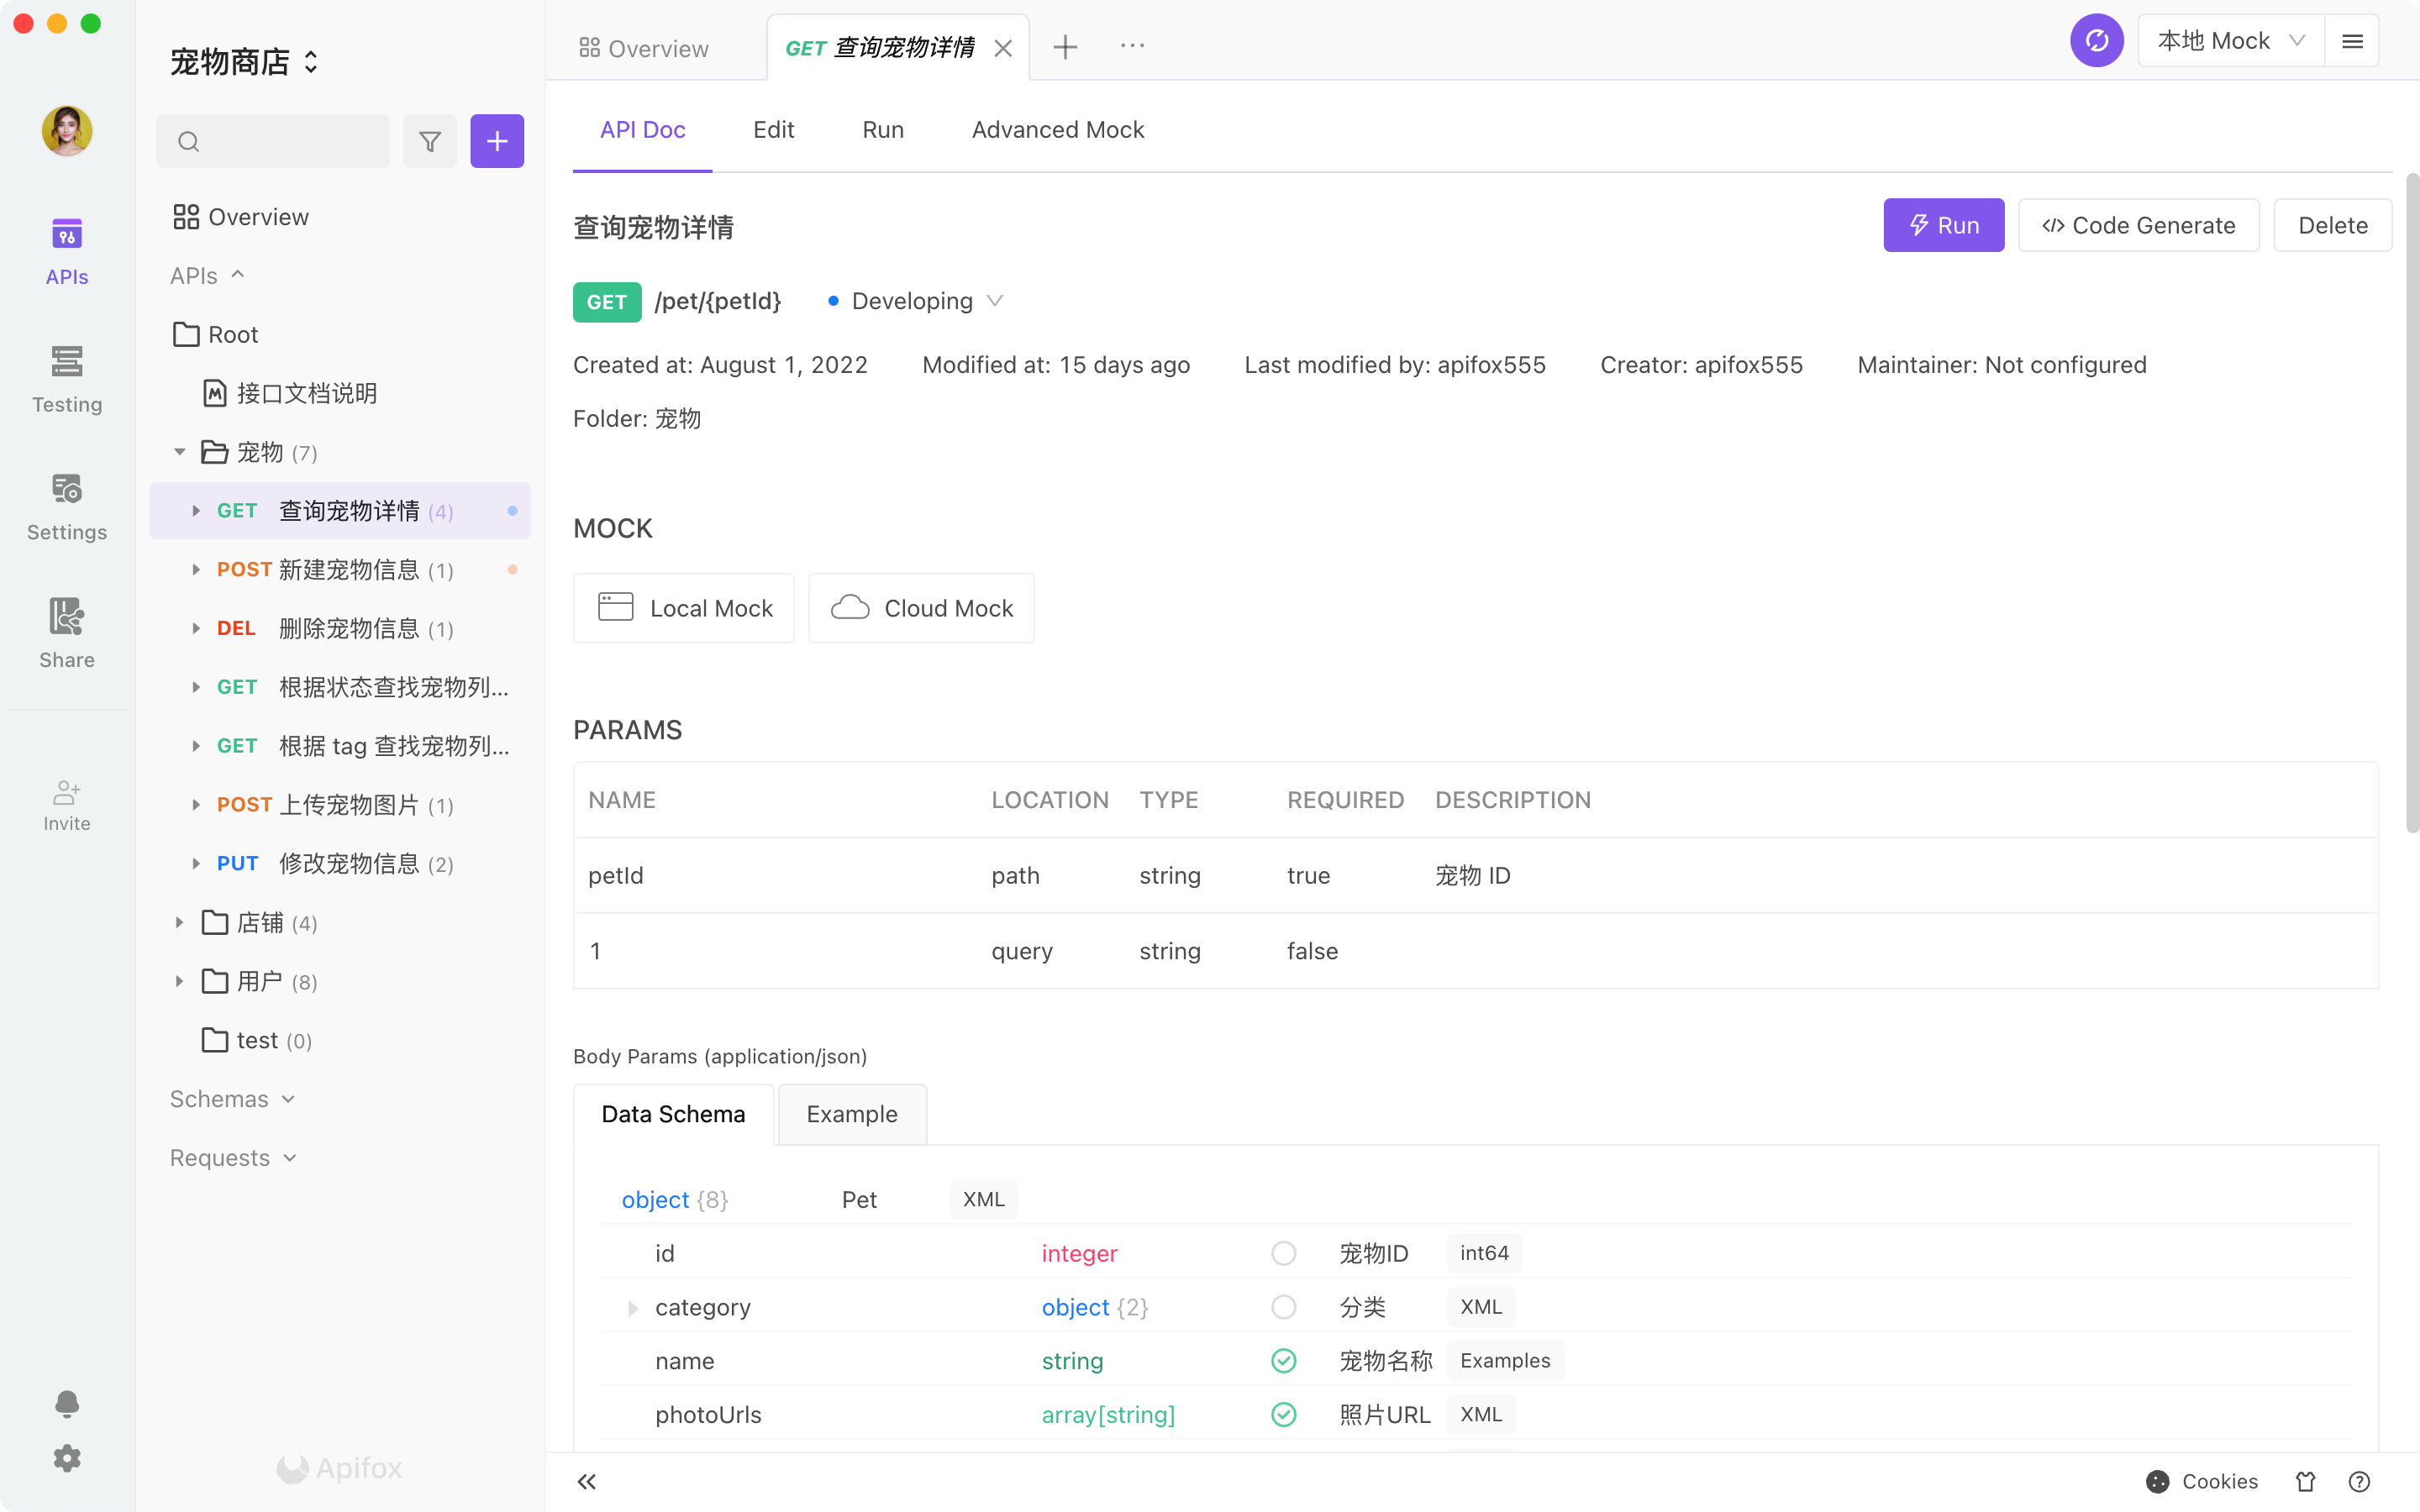2420x1512 pixels.
Task: Click the help question mark icon
Action: click(2359, 1481)
